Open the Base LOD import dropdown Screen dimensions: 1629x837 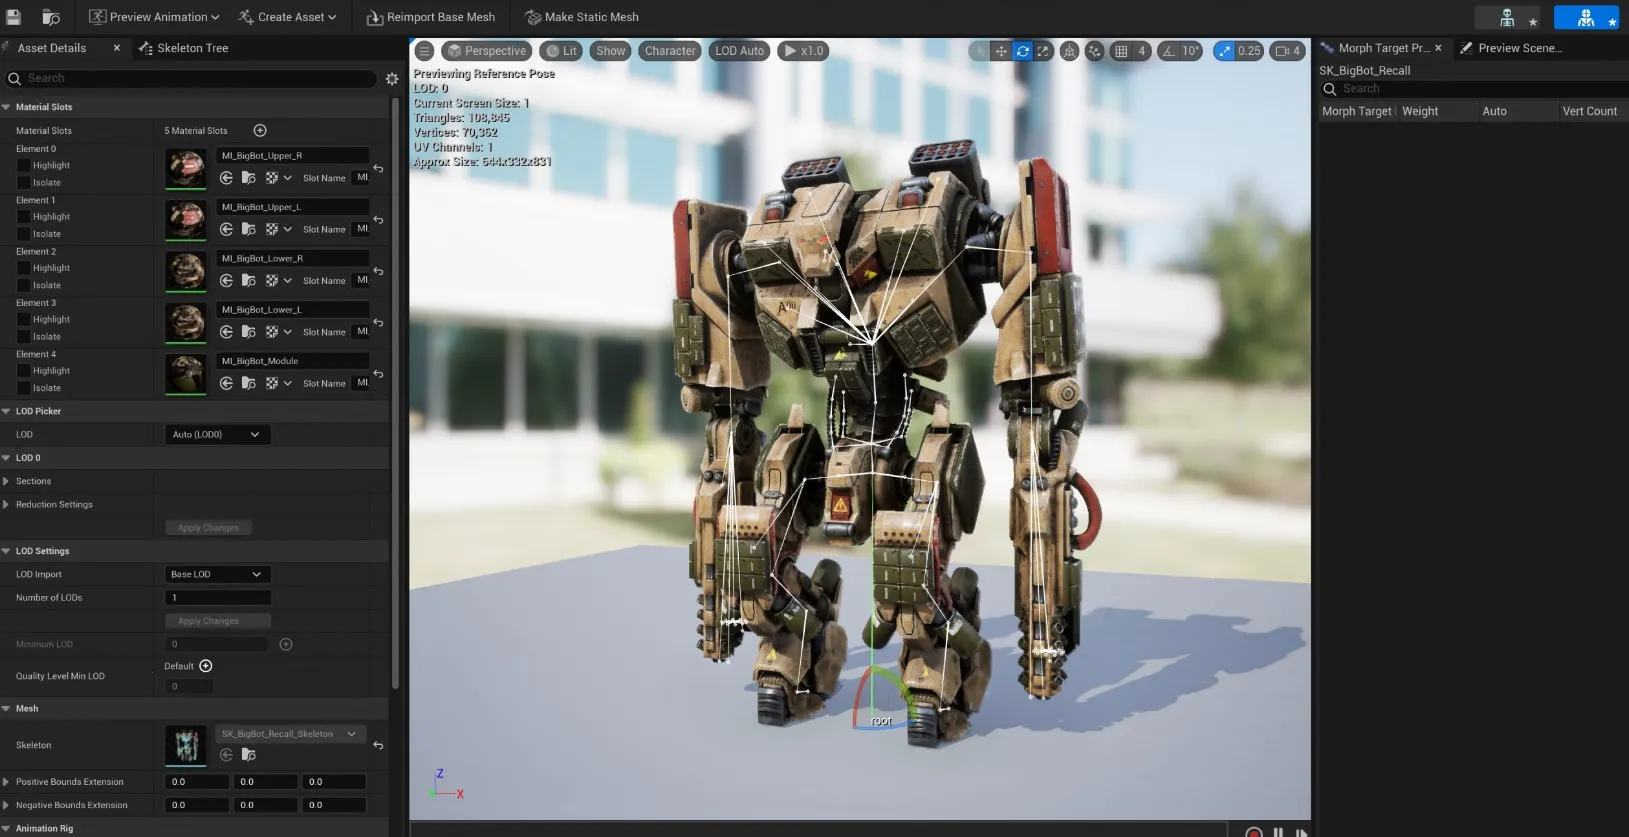(217, 574)
